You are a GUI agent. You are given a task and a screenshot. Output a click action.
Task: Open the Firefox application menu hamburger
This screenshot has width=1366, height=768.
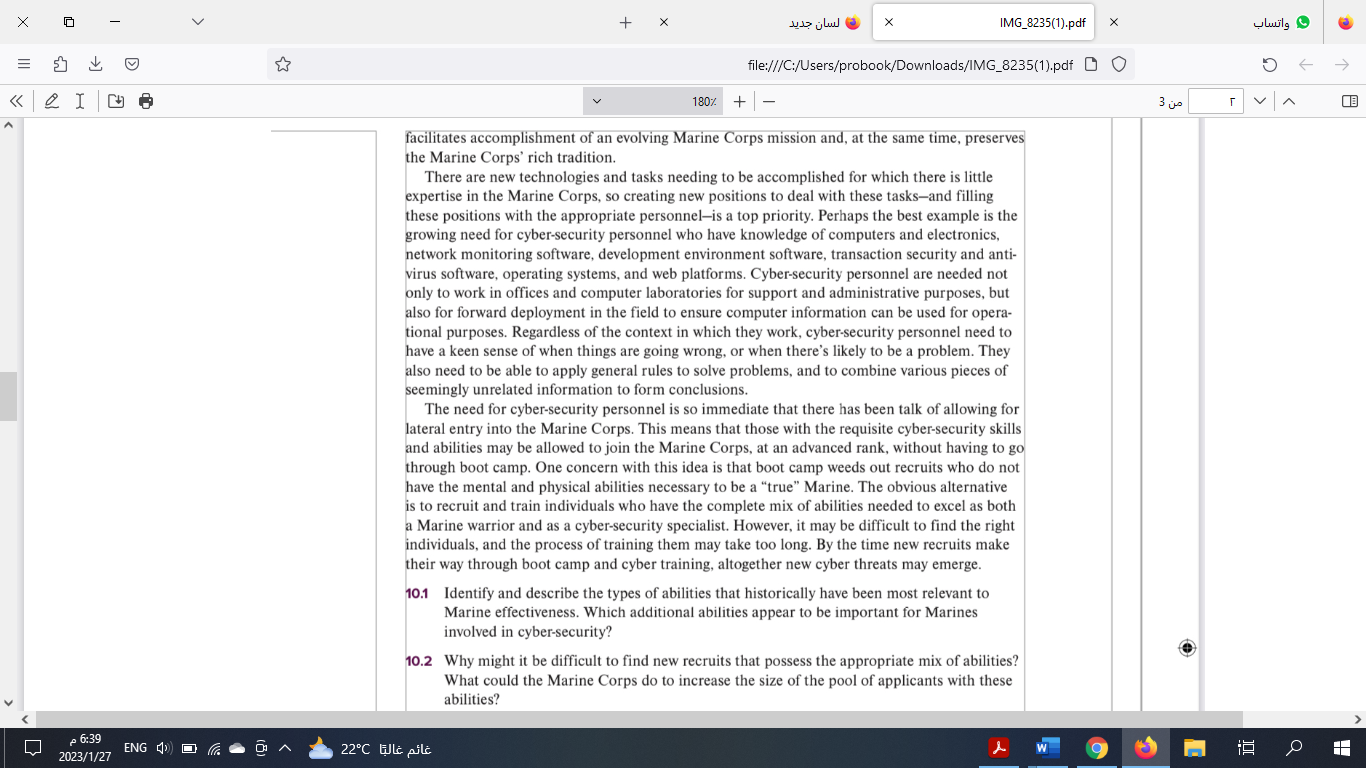[x=24, y=64]
